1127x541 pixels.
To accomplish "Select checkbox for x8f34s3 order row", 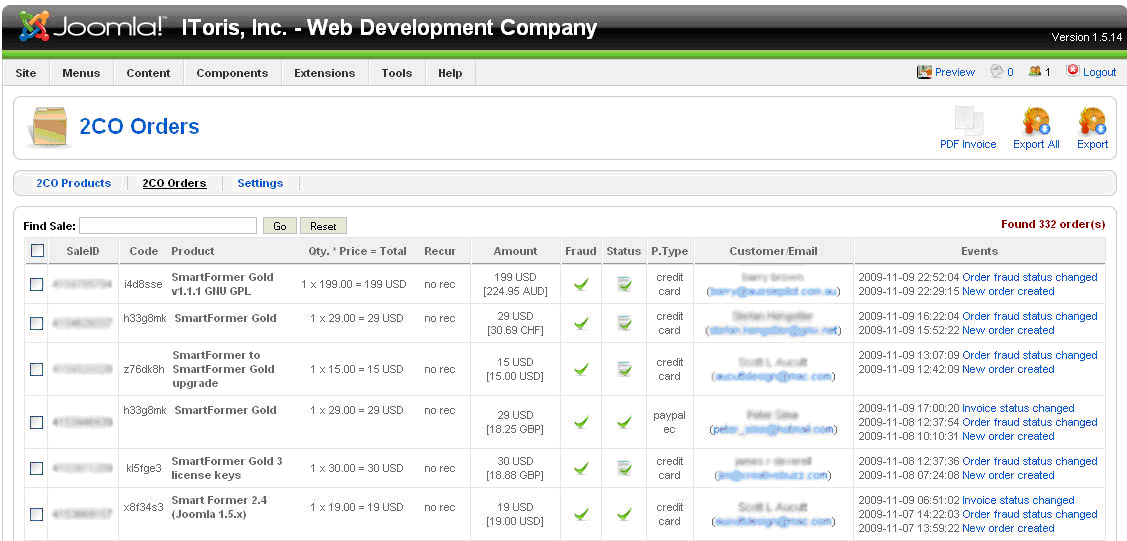I will coord(37,514).
